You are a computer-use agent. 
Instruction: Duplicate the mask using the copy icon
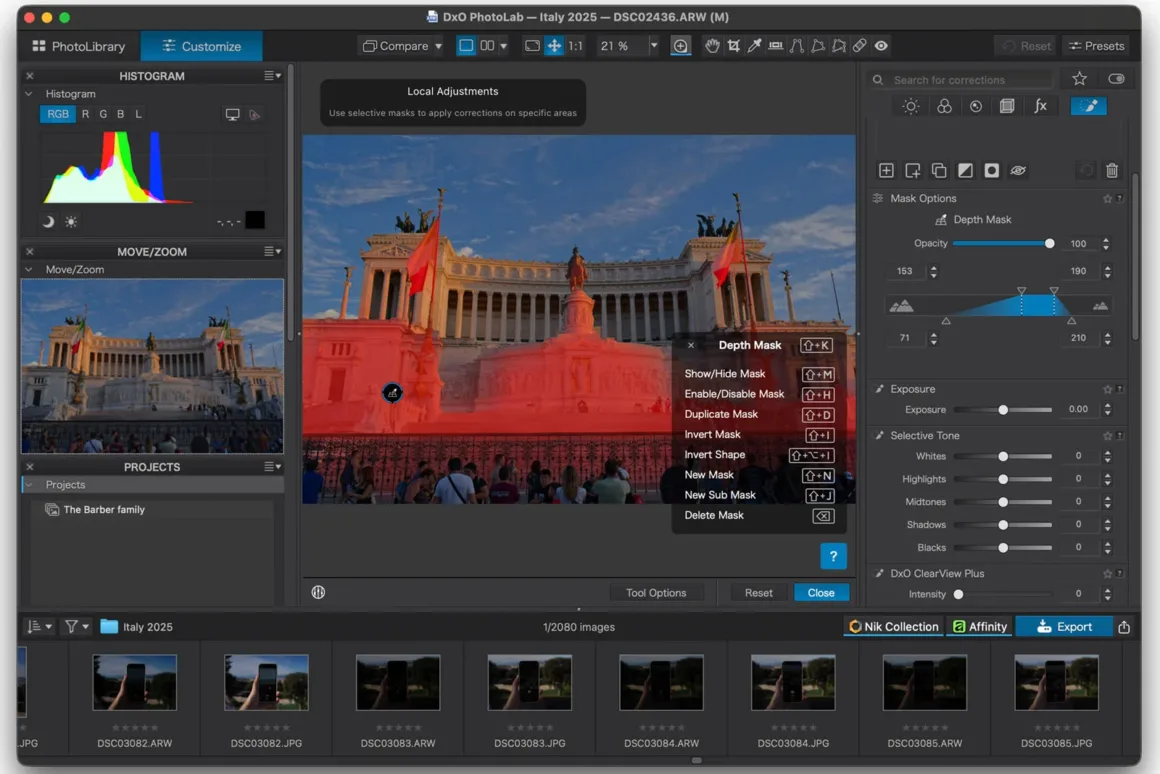939,171
